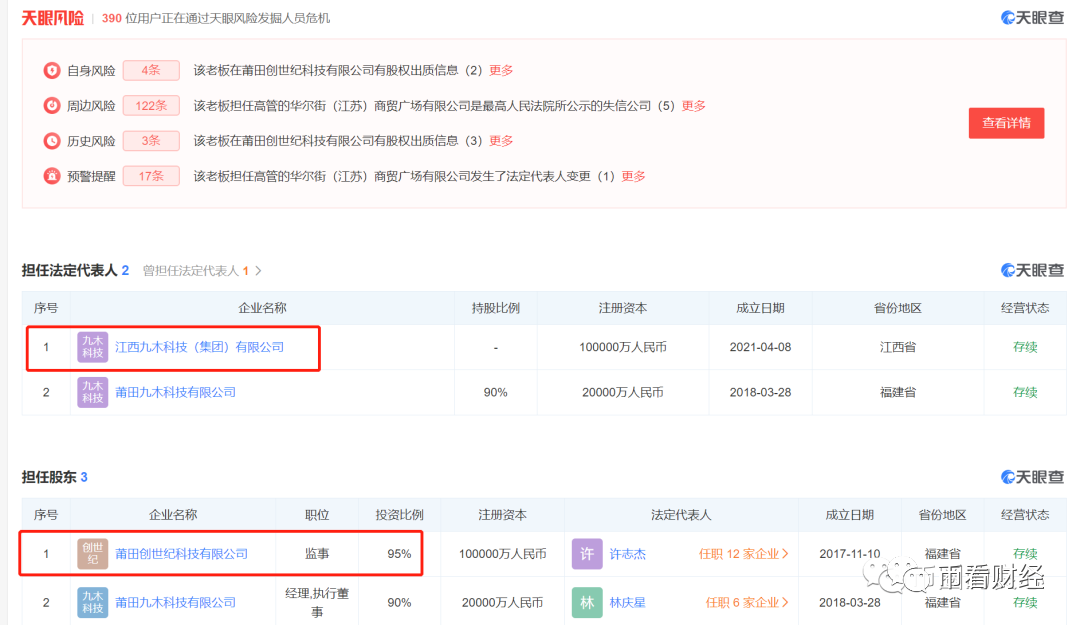This screenshot has height=625, width=1080.
Task: Click the 投资比例 column header
Action: 399,515
